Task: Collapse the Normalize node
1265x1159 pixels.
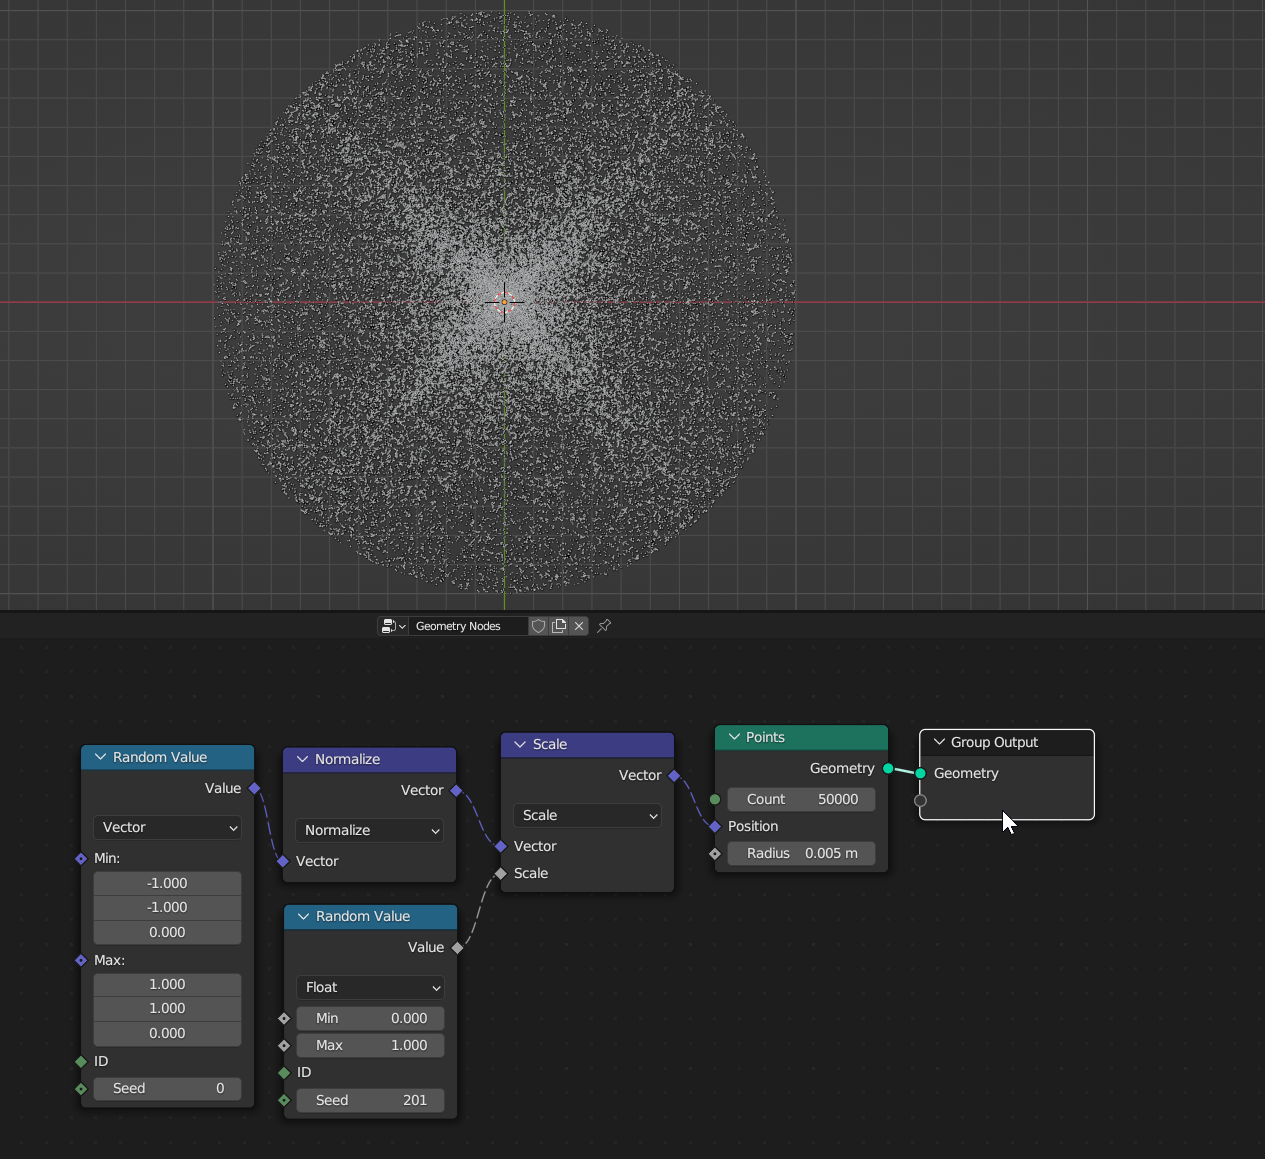Action: click(302, 759)
